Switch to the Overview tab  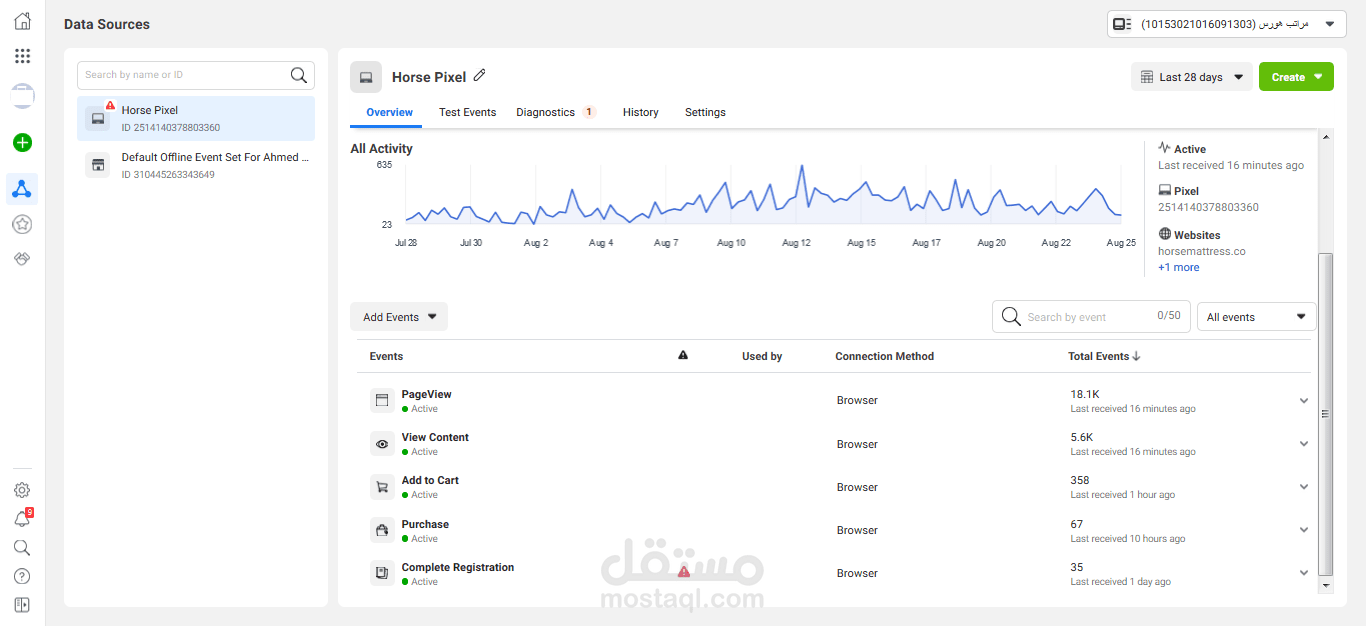tap(390, 112)
